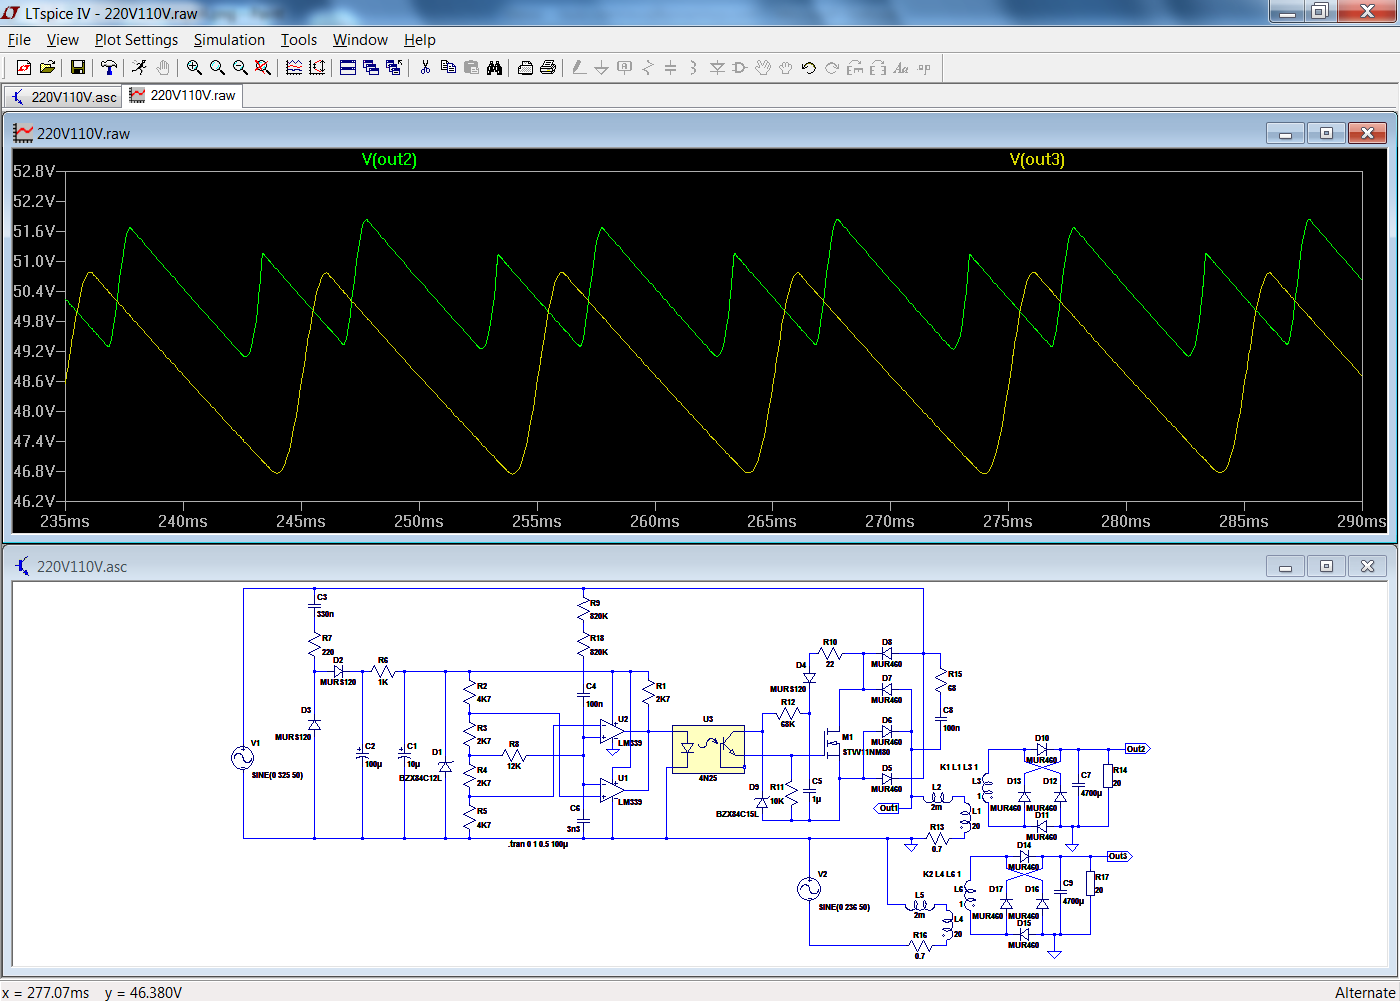Screen dimensions: 1400x1002
Task: Click the Pick Visible Traces icon
Action: (x=294, y=68)
